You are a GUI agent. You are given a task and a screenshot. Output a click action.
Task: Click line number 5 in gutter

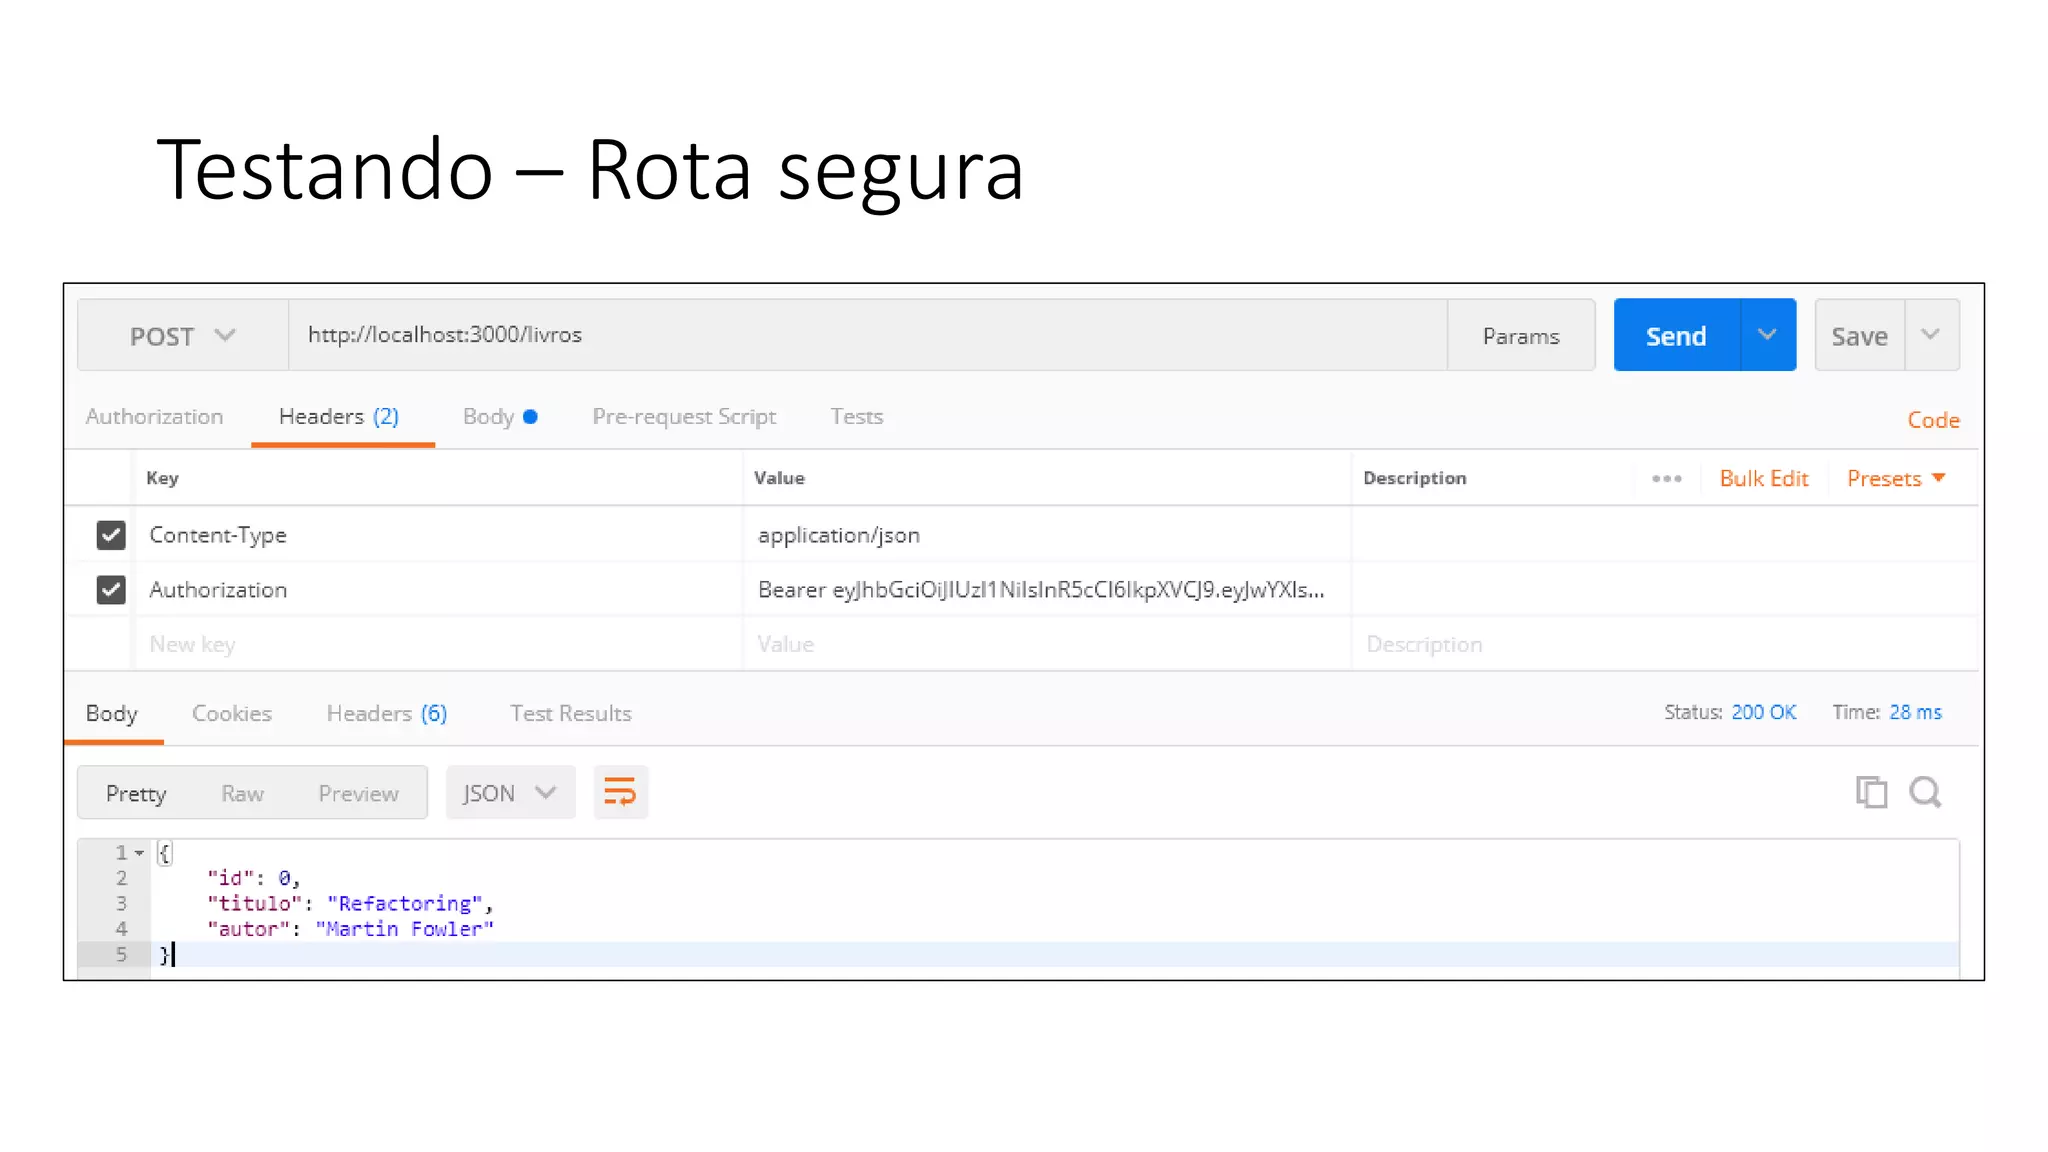(121, 955)
